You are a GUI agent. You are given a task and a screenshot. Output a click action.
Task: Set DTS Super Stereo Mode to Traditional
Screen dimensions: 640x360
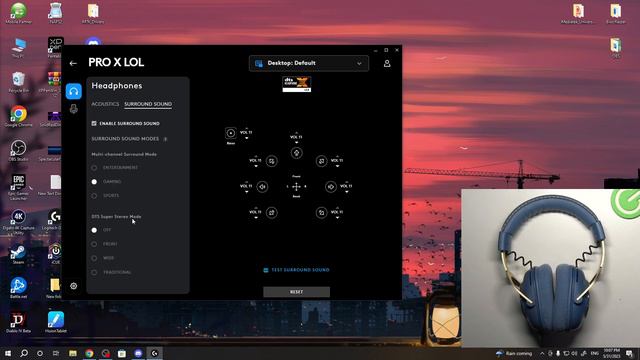click(94, 272)
